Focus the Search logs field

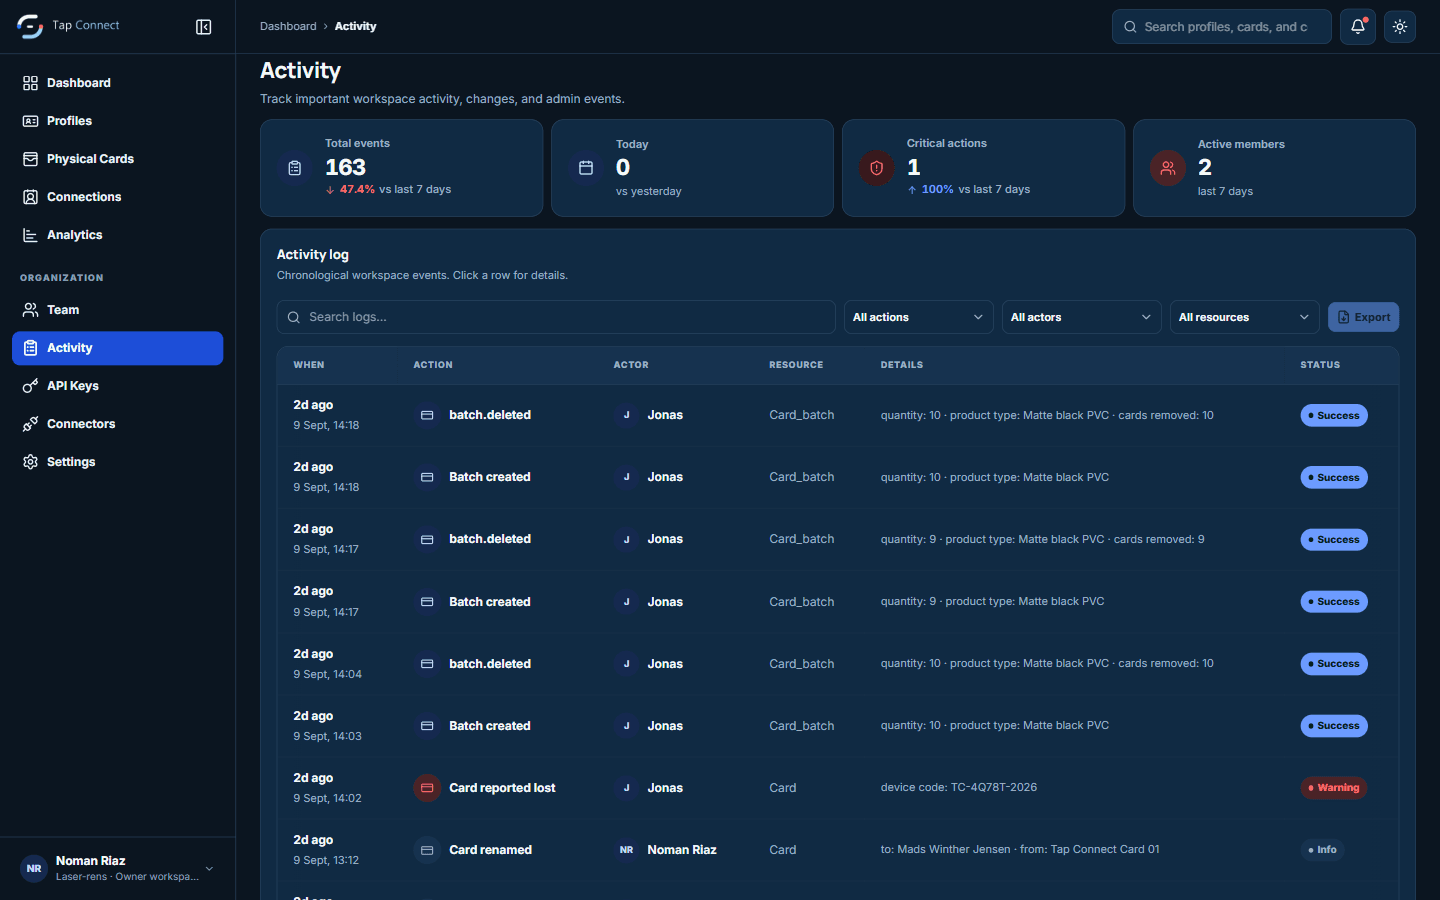point(556,317)
